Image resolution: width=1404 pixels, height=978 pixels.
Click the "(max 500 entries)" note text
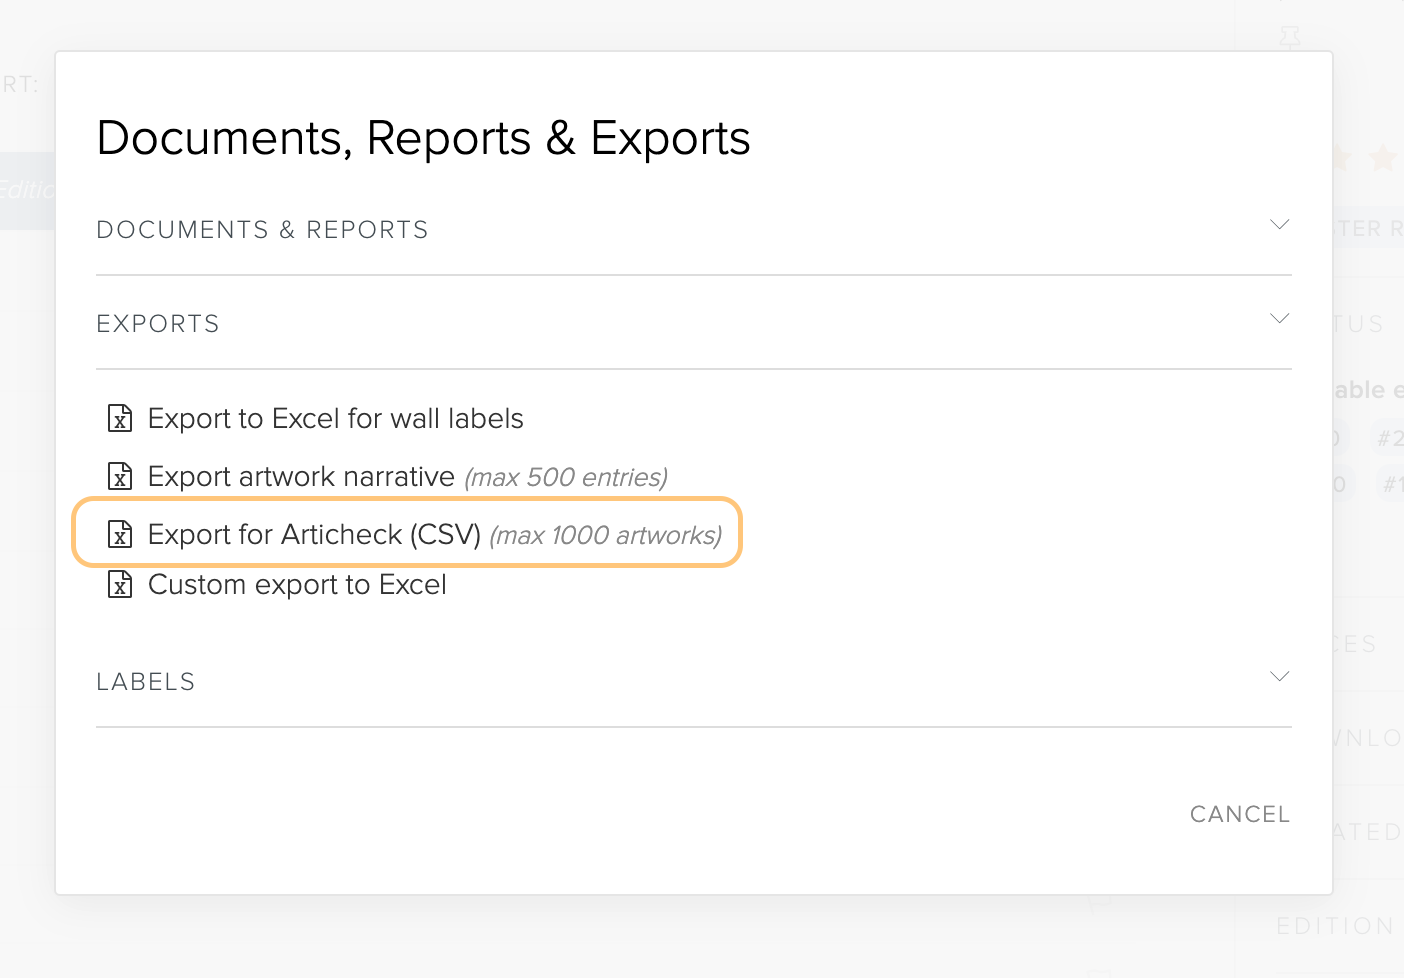pos(566,477)
